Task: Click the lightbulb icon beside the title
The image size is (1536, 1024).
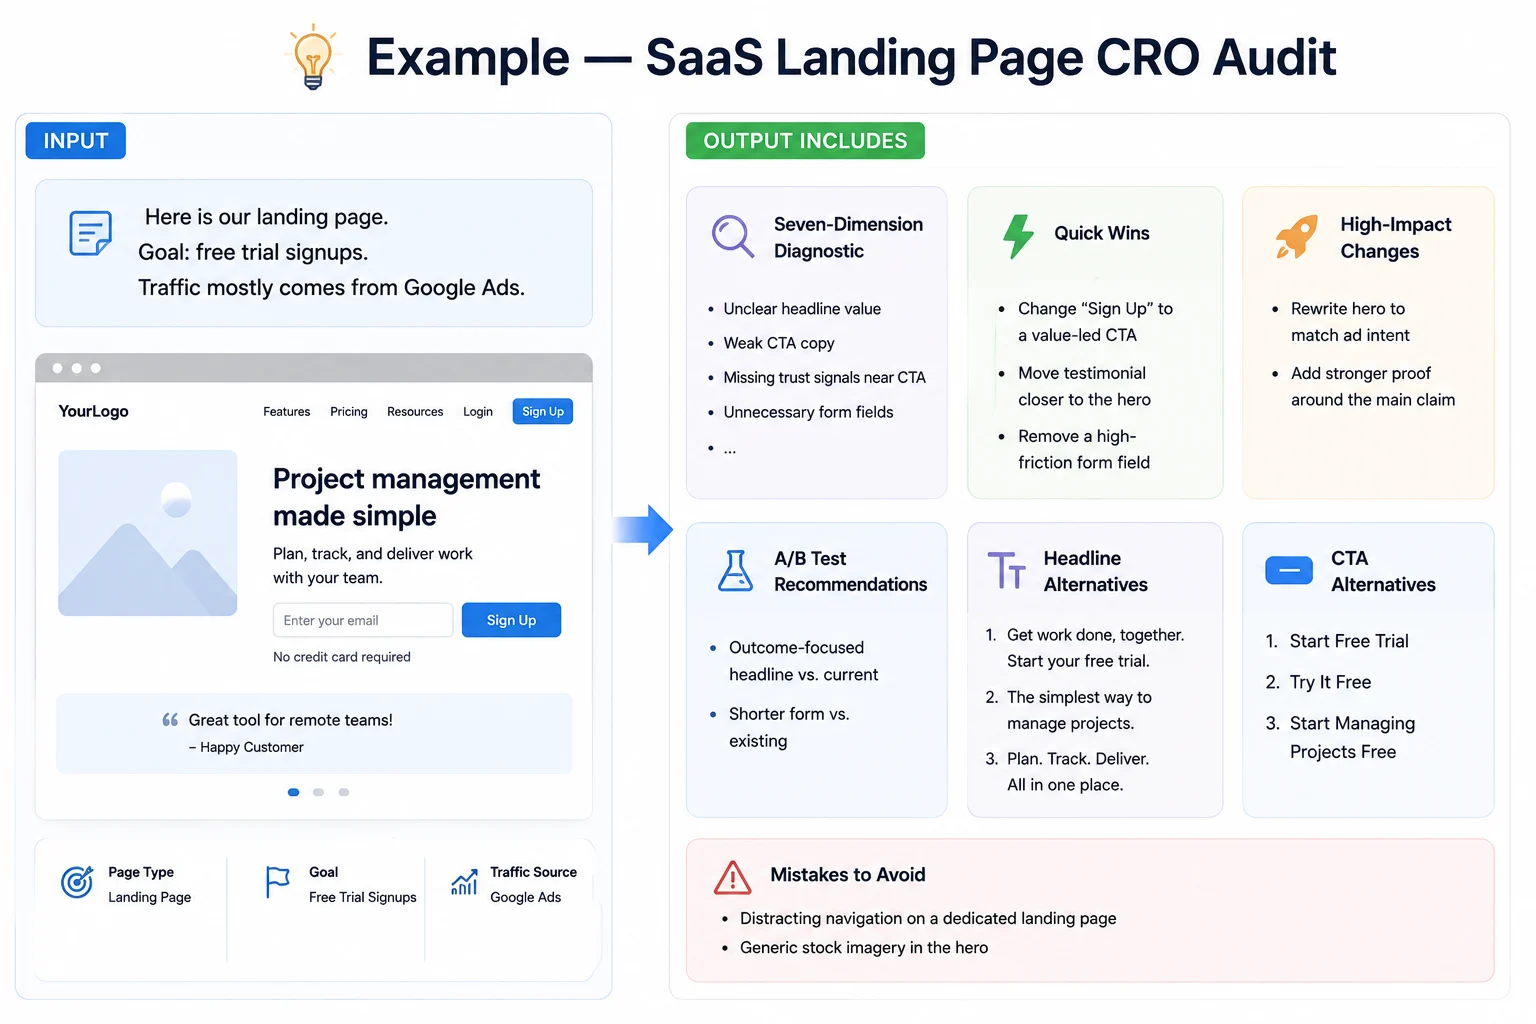Action: tap(313, 56)
